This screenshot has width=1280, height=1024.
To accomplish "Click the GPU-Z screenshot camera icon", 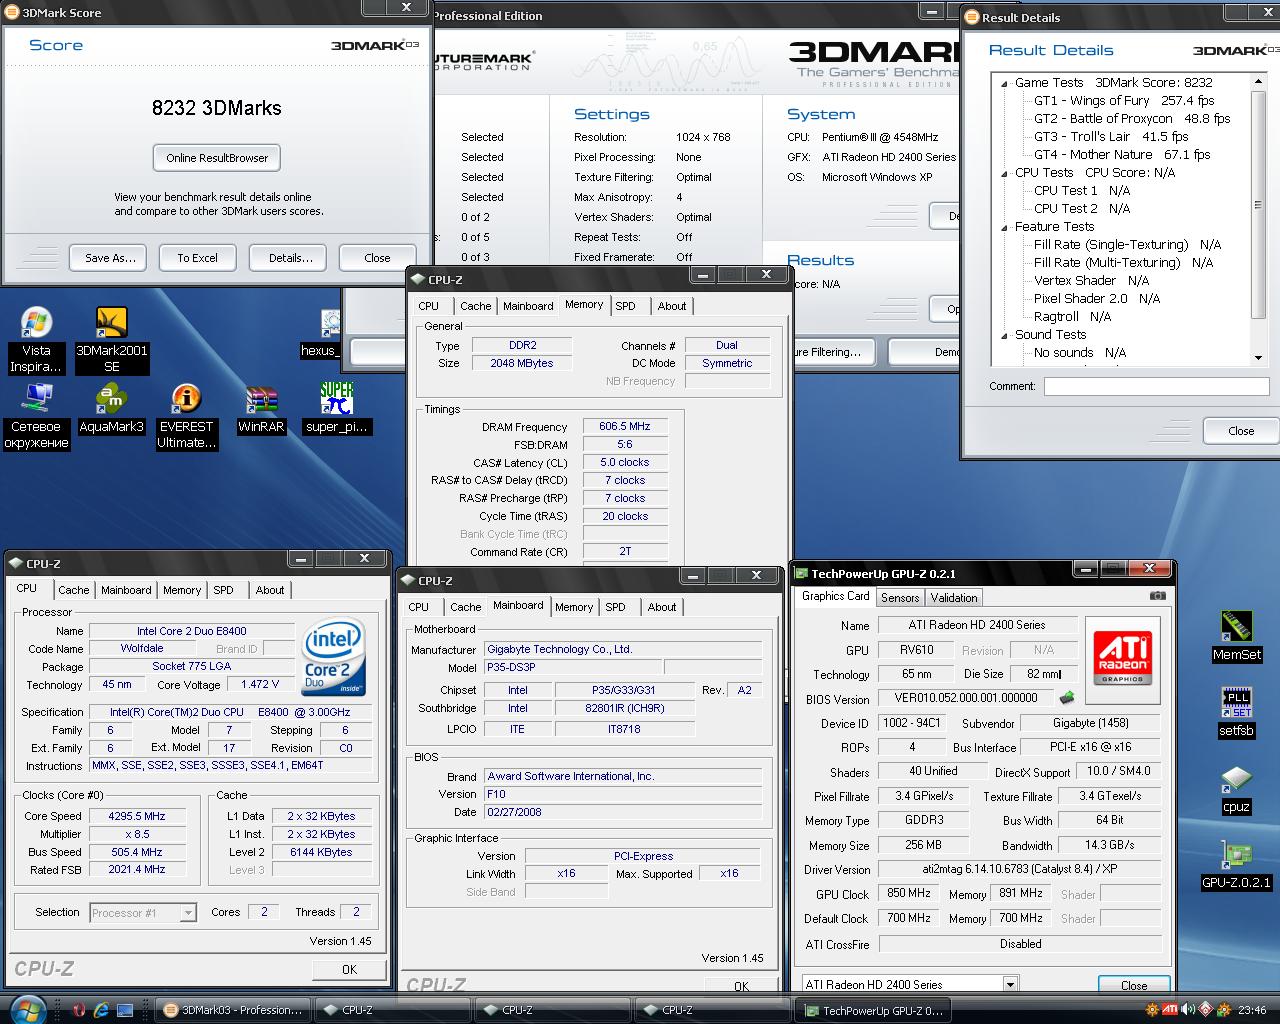I will [x=1158, y=596].
